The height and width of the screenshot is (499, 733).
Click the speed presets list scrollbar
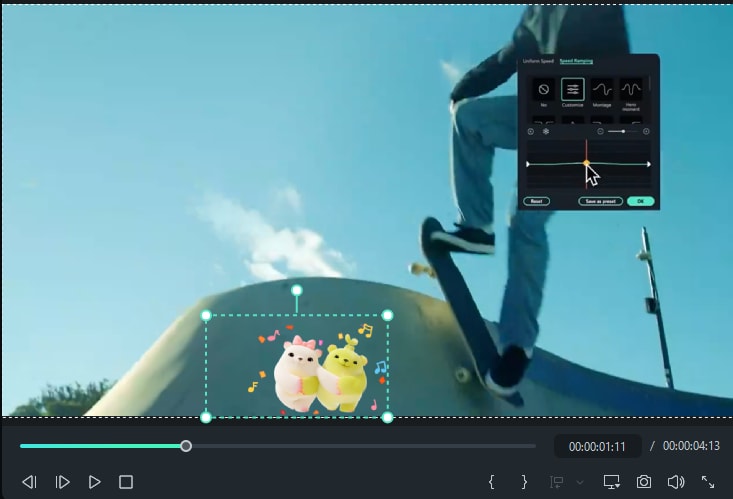click(649, 85)
